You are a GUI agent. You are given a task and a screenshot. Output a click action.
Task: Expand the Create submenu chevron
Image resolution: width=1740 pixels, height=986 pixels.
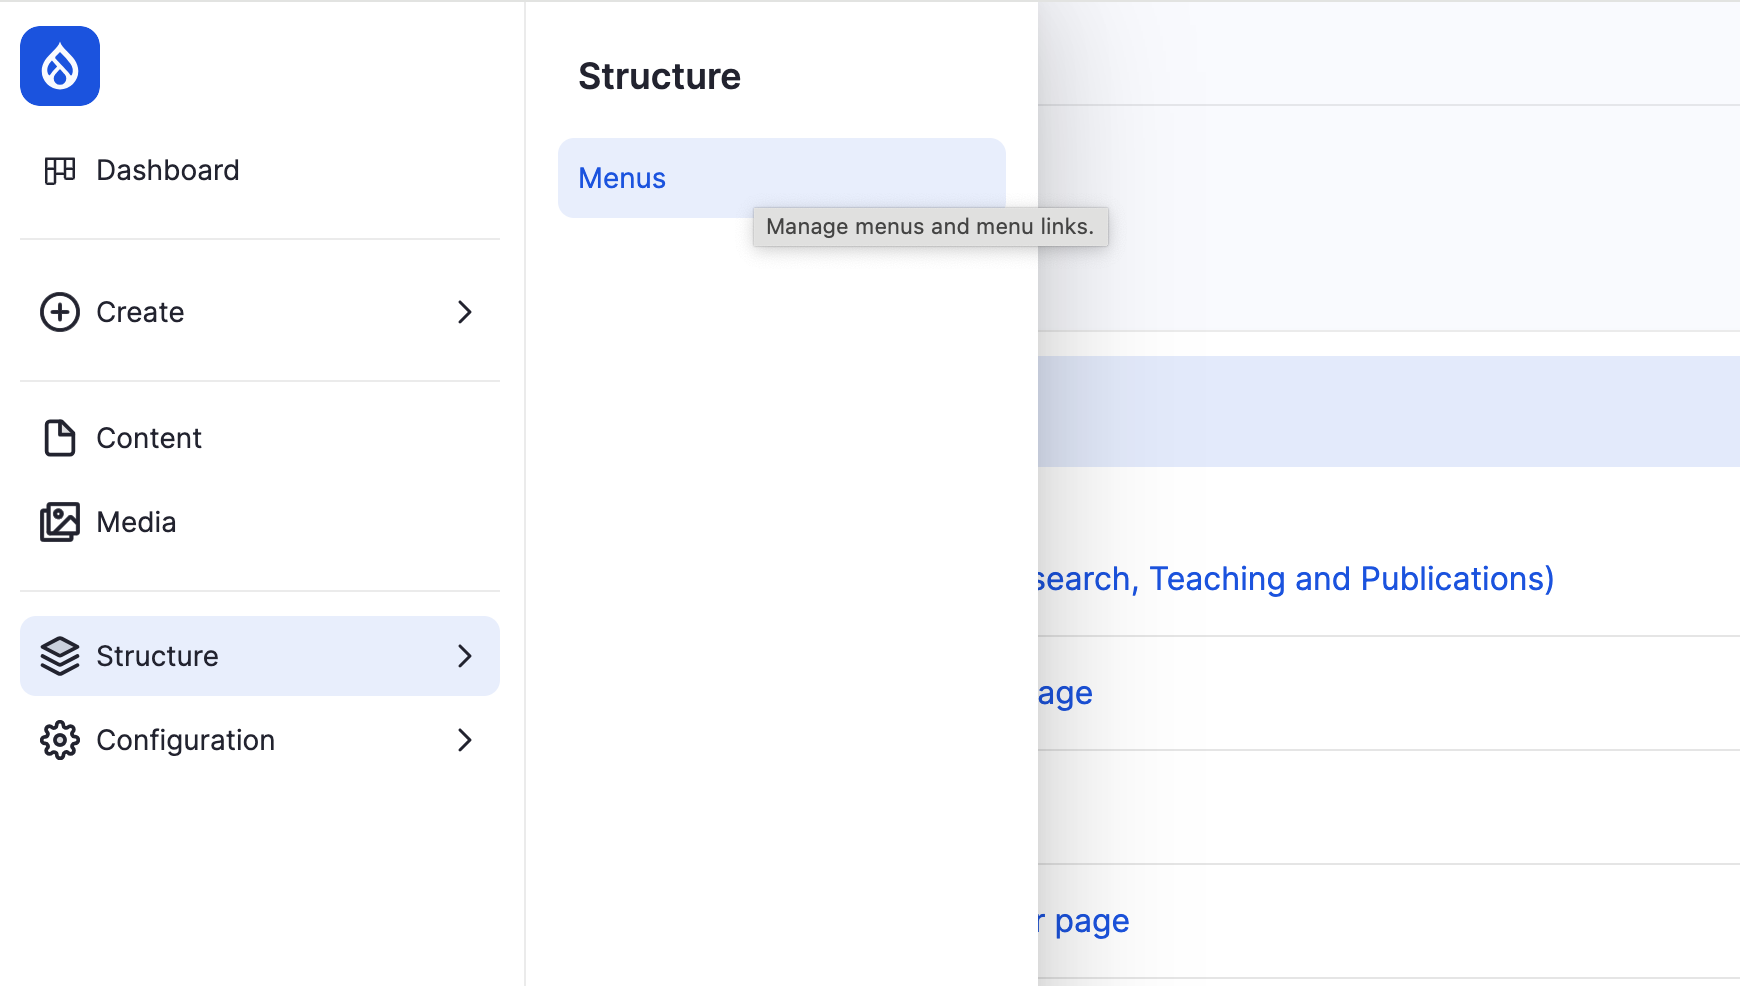point(464,312)
